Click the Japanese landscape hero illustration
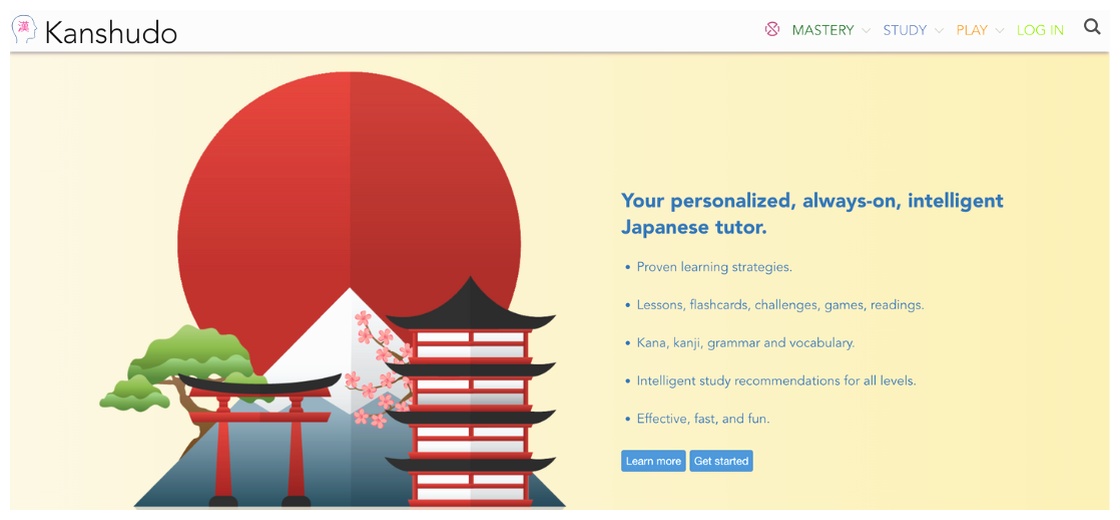This screenshot has height=520, width=1120. click(333, 289)
